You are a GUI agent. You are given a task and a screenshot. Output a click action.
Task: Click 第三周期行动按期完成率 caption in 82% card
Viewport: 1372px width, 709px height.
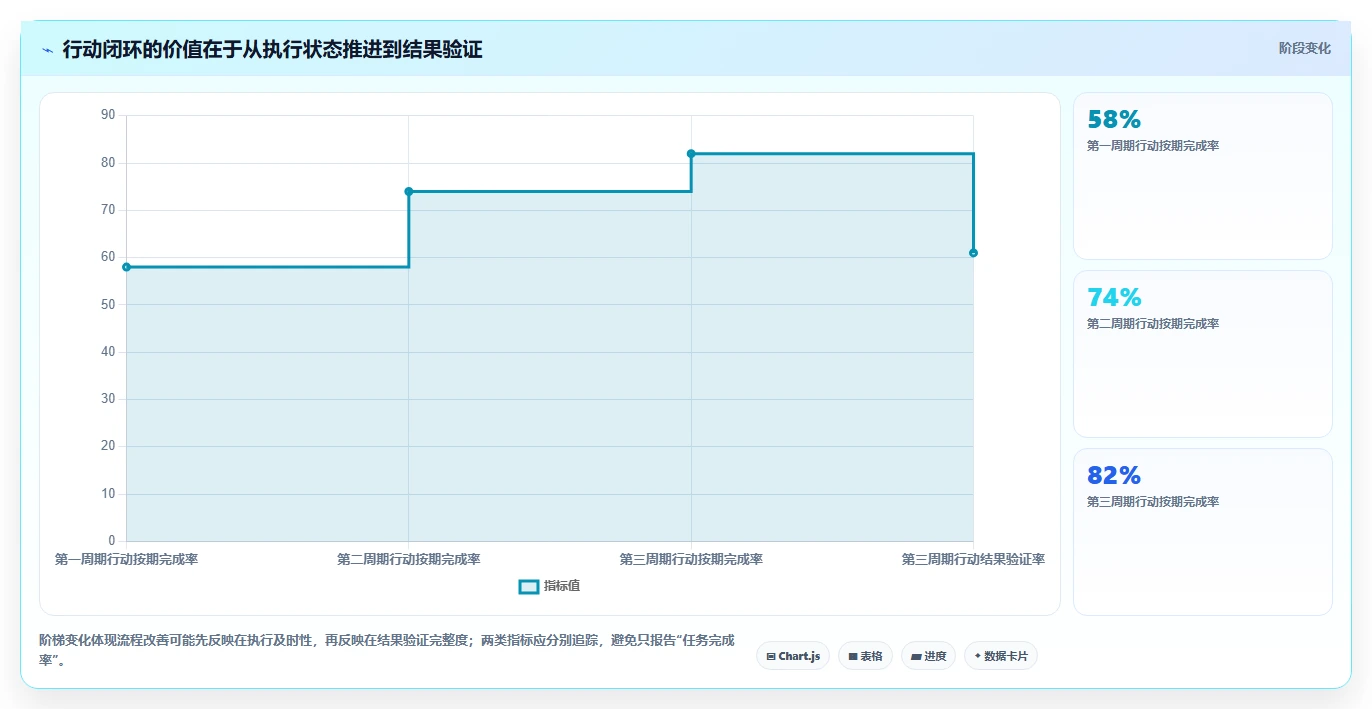(x=1153, y=502)
